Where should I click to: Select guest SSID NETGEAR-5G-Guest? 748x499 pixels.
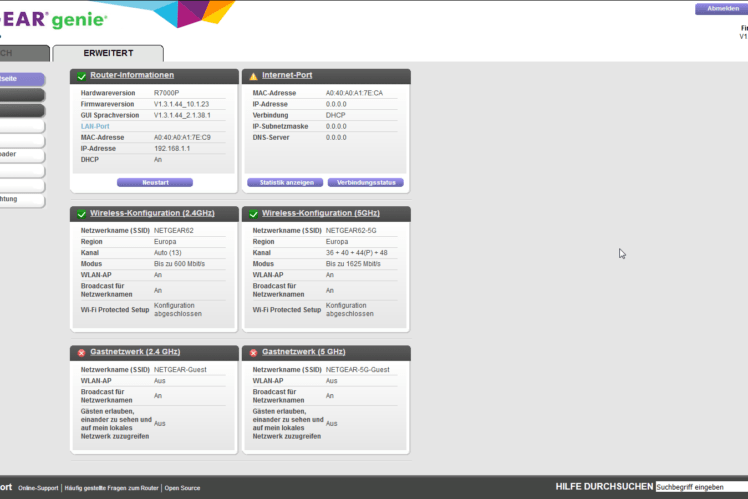(x=358, y=370)
